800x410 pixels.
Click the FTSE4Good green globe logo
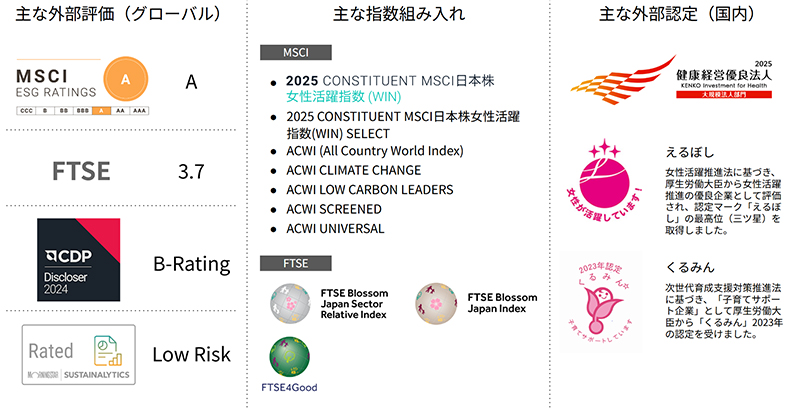[290, 356]
